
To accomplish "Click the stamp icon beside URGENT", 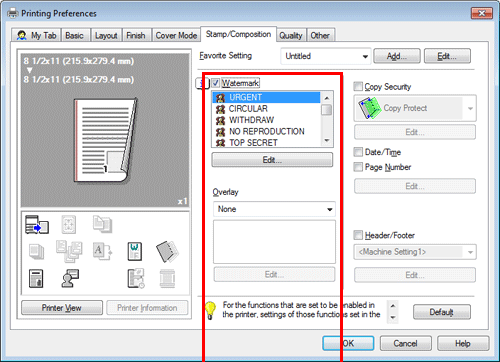I will pyautogui.click(x=220, y=98).
